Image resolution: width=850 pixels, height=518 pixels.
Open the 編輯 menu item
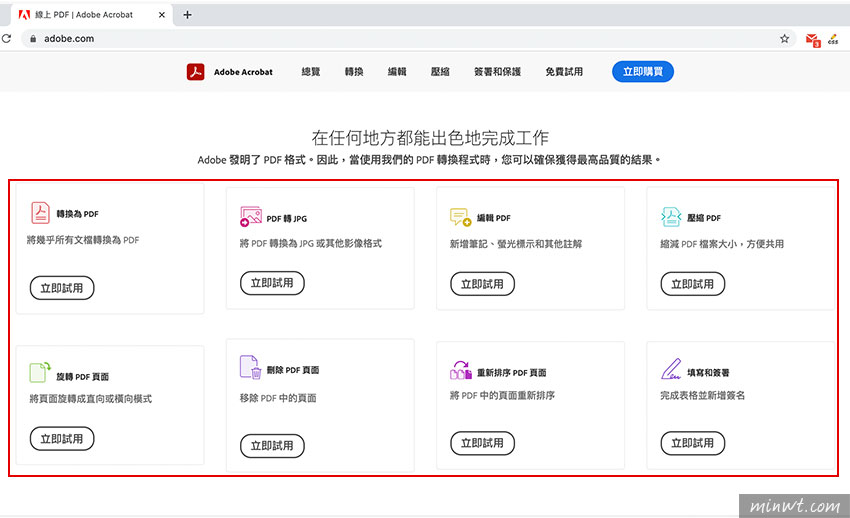point(397,72)
